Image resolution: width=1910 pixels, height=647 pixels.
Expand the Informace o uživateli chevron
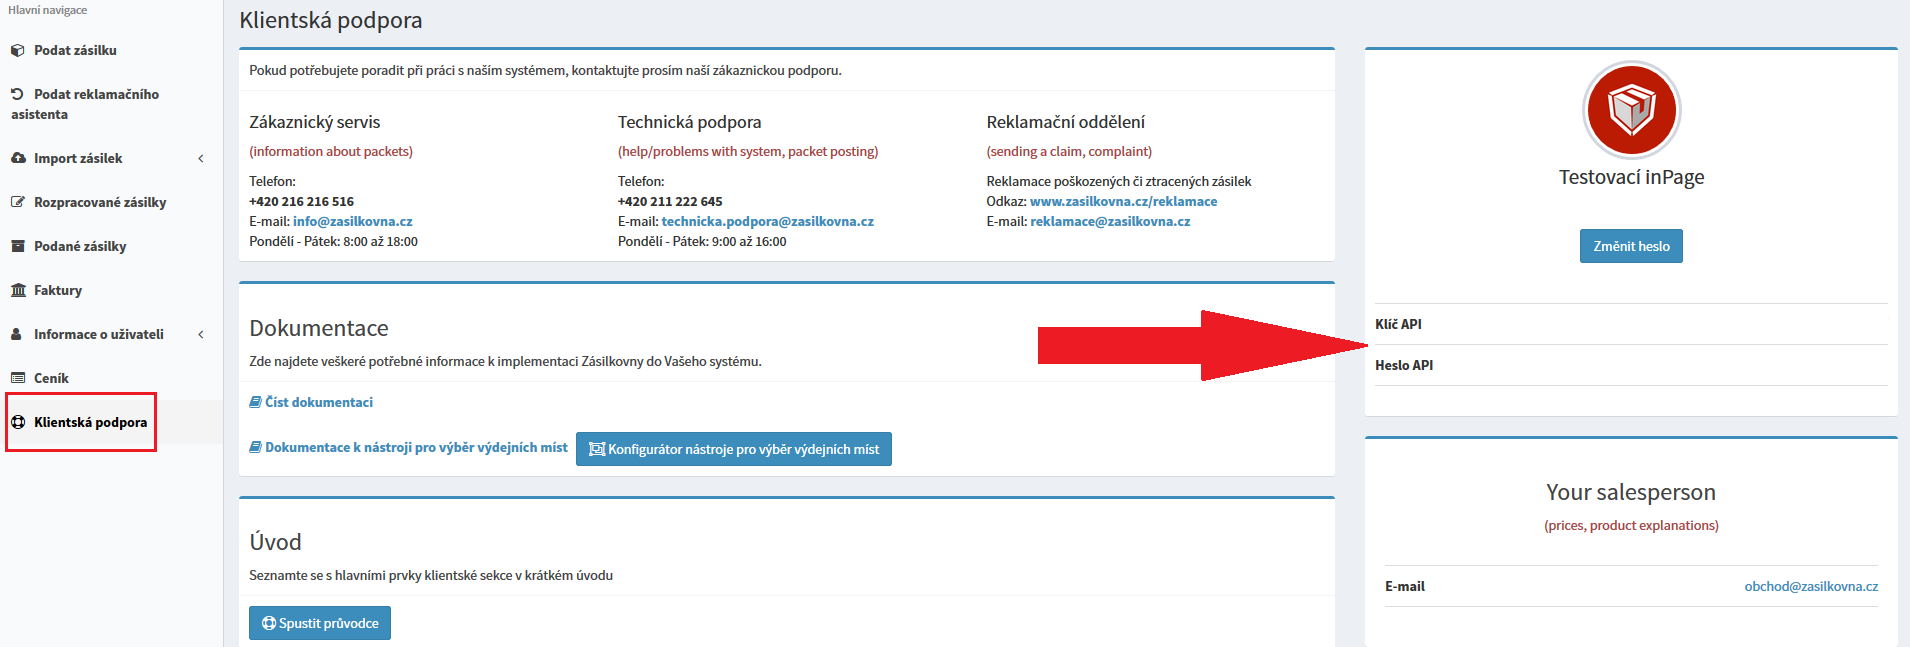(x=201, y=334)
